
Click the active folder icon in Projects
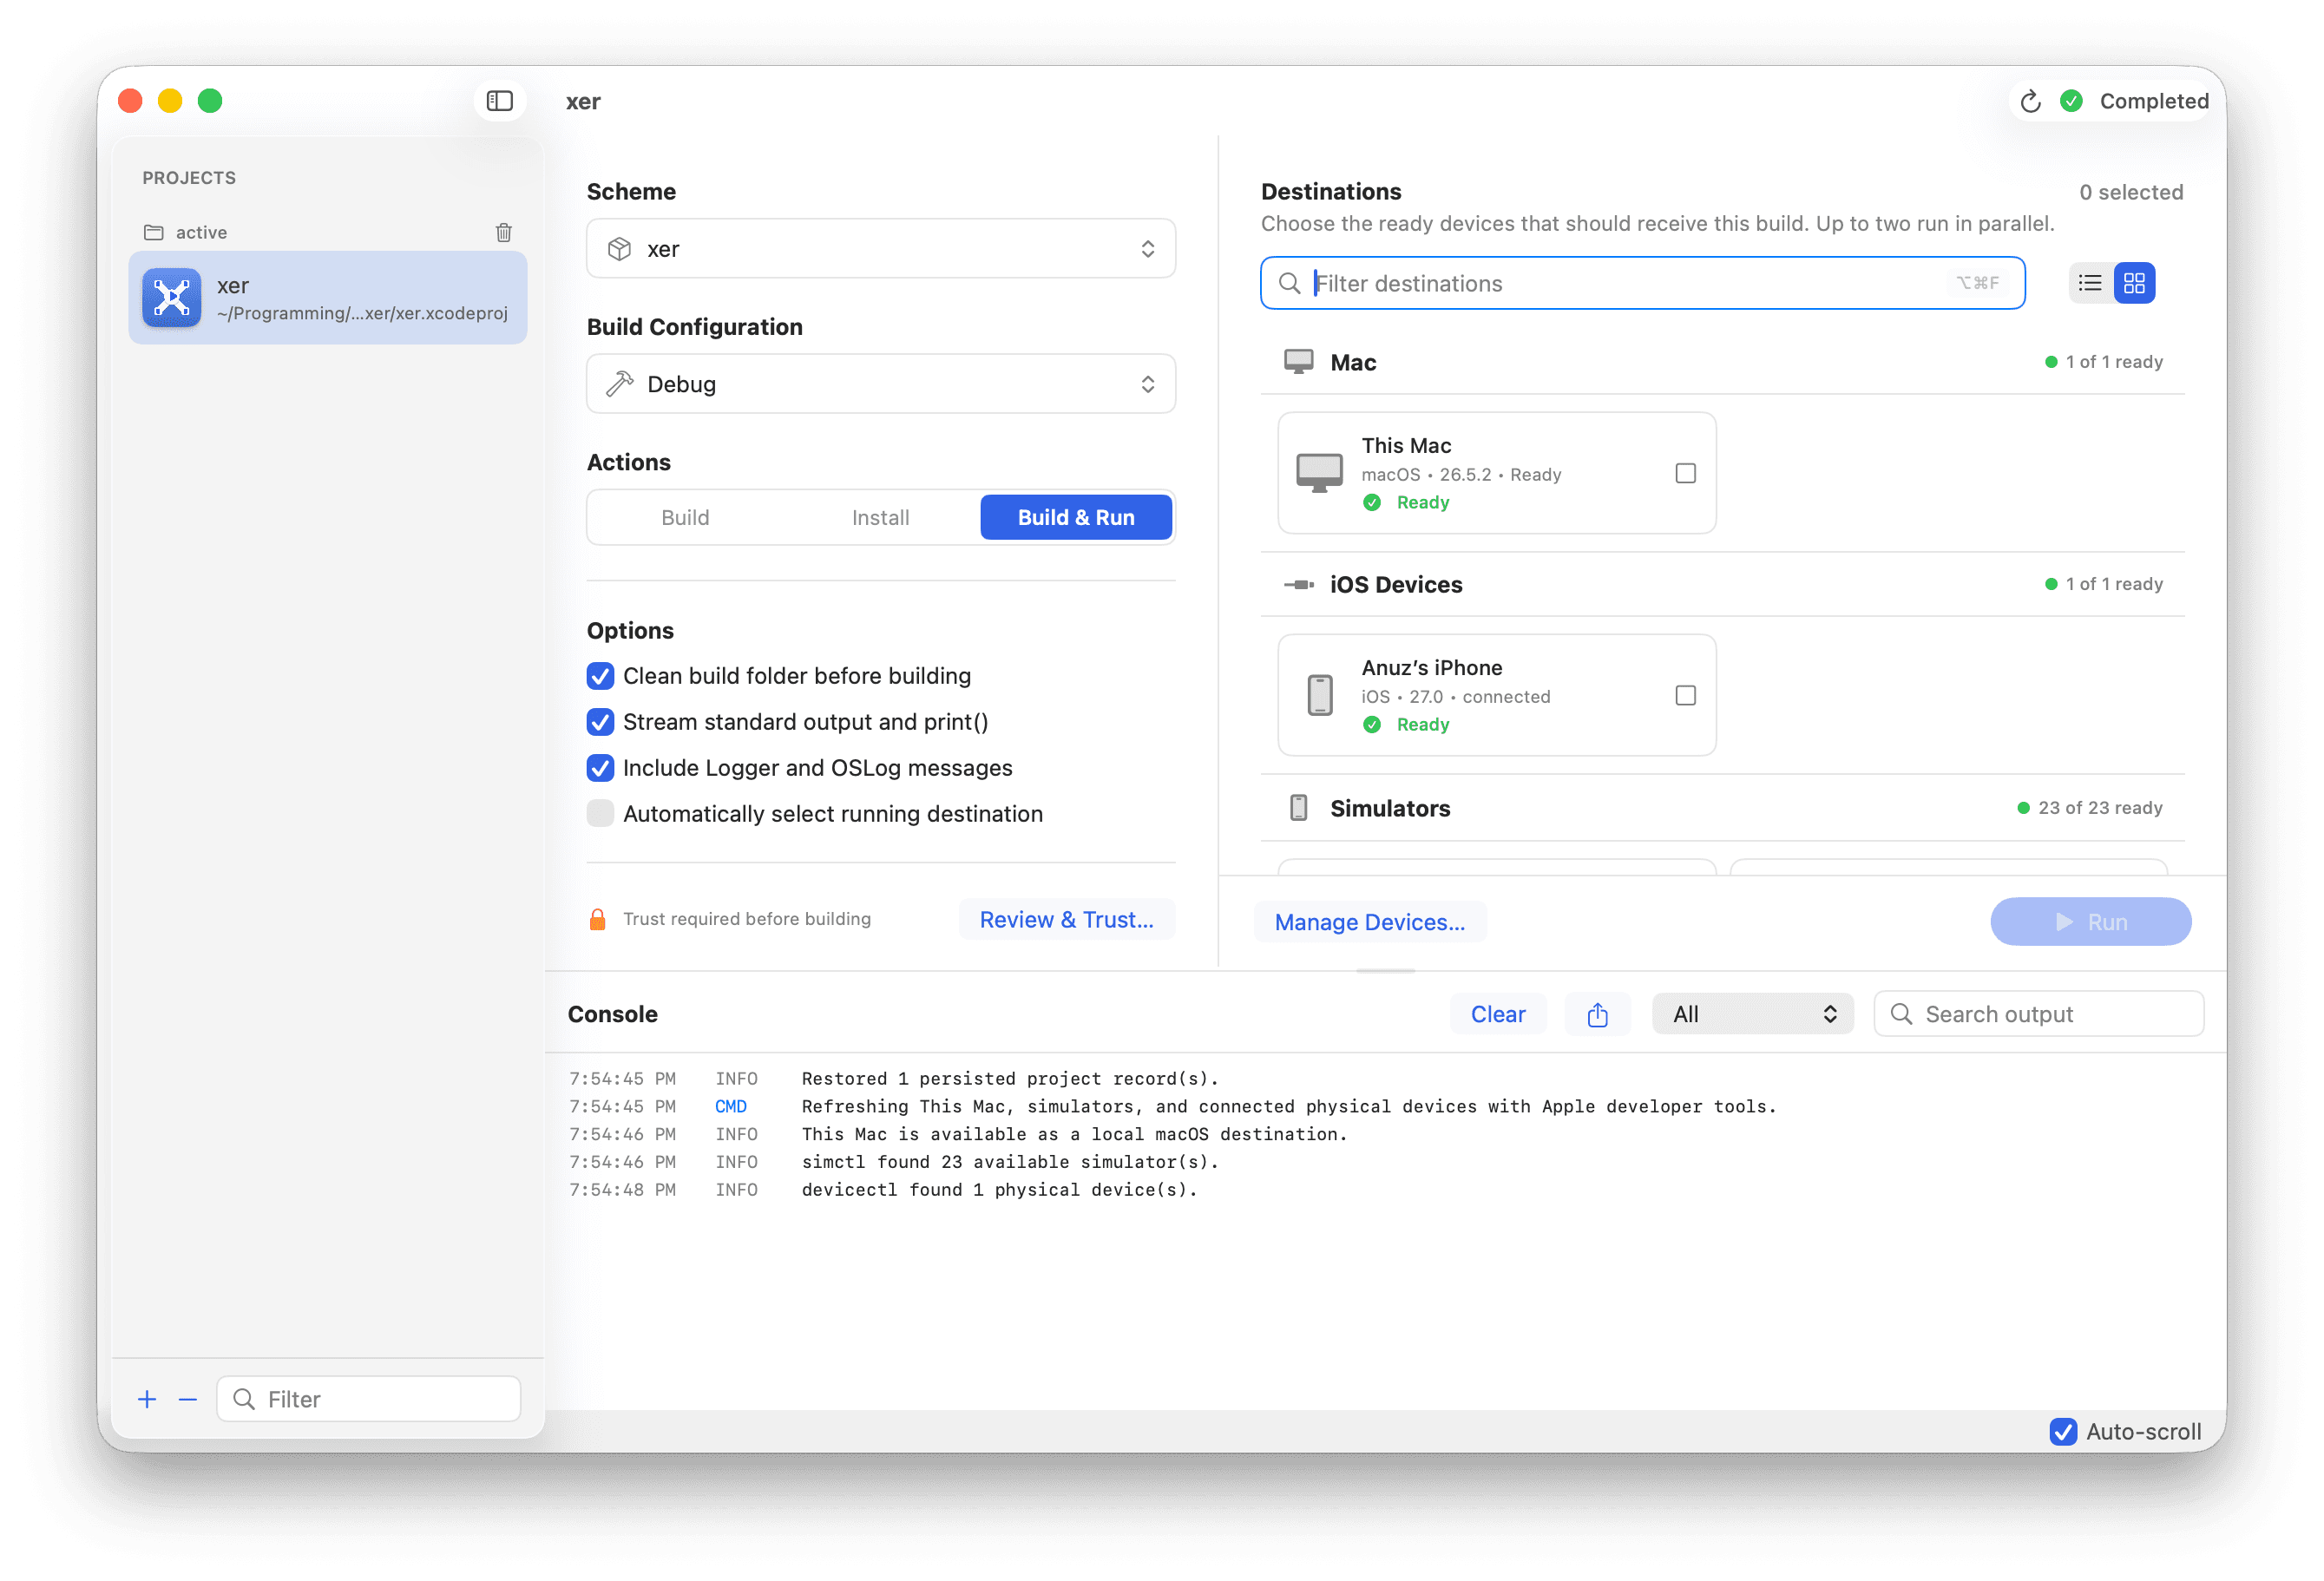pyautogui.click(x=153, y=232)
